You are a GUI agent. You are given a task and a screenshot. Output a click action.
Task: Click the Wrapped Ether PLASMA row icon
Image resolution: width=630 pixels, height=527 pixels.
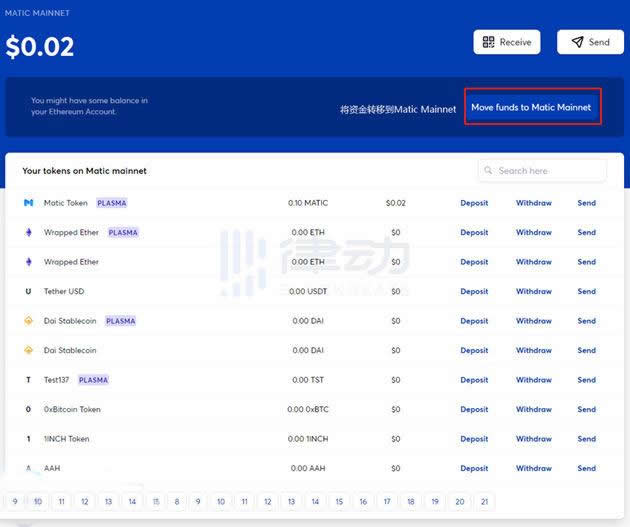coord(29,232)
